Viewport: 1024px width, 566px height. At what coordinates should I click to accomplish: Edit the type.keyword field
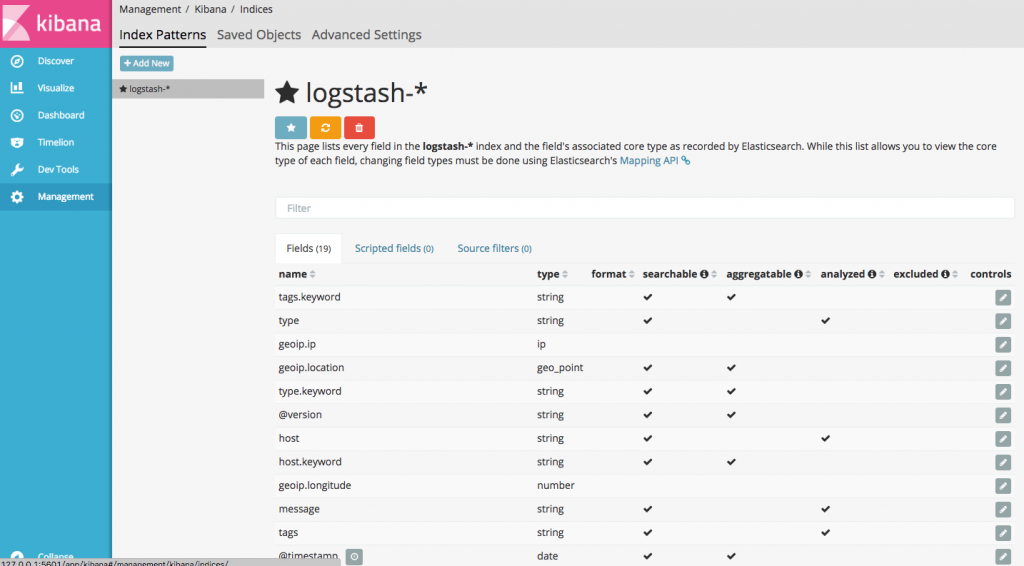1003,392
